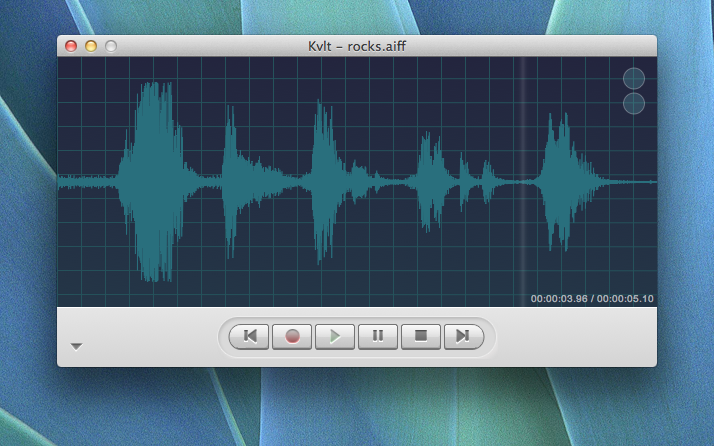Click the time readout 00:00:03.96 / 00:00:05.10
Image resolution: width=714 pixels, height=446 pixels.
pos(592,299)
